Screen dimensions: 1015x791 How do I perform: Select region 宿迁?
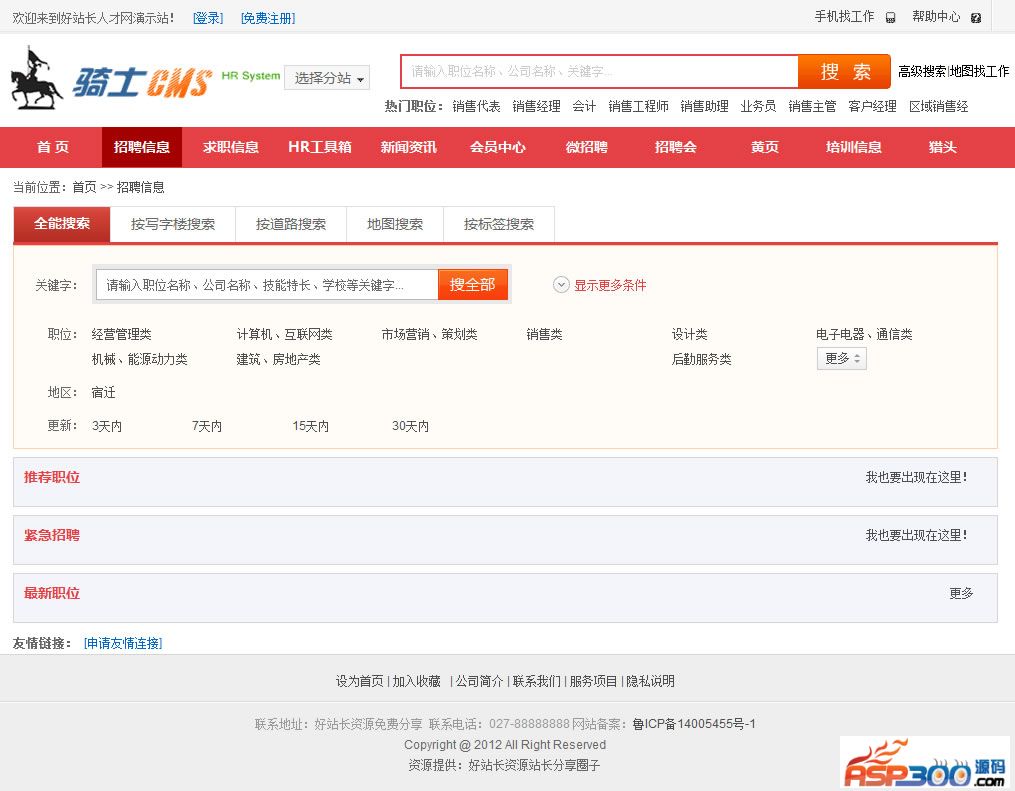pyautogui.click(x=104, y=393)
